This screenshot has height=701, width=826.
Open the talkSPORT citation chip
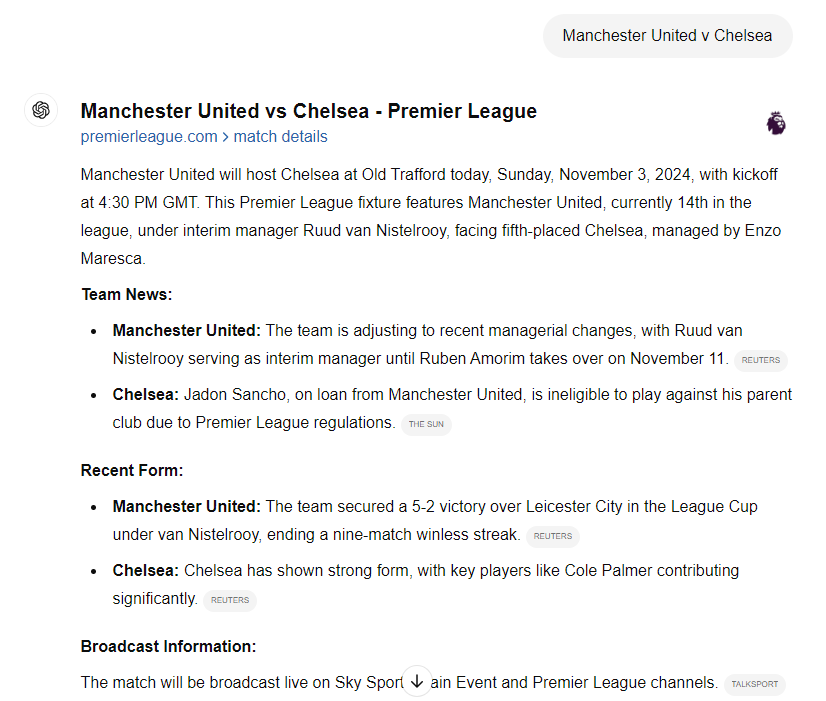click(x=755, y=685)
